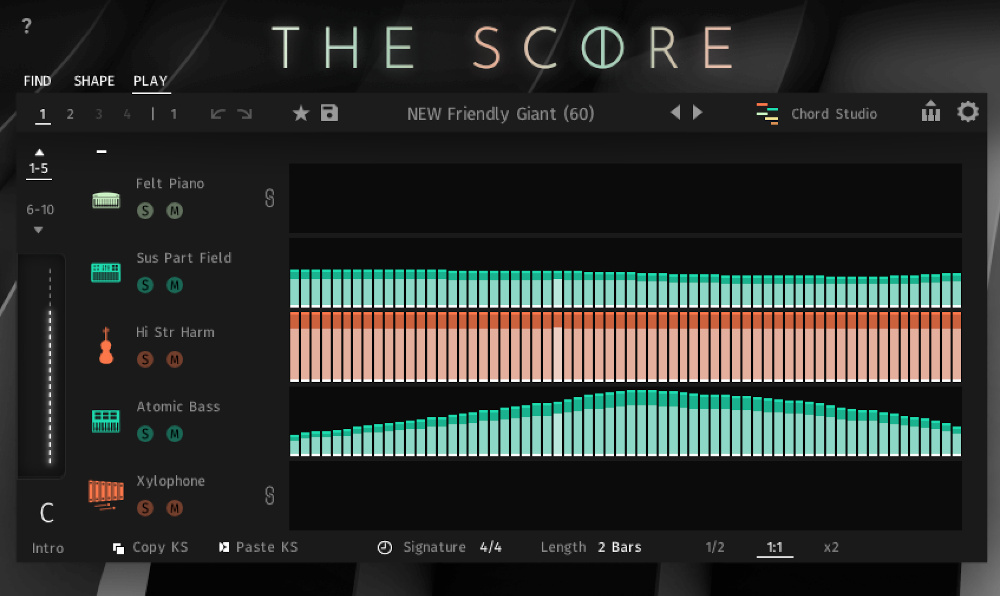Click the Hi Str Harm violin icon
The width and height of the screenshot is (1000, 596).
coord(106,346)
